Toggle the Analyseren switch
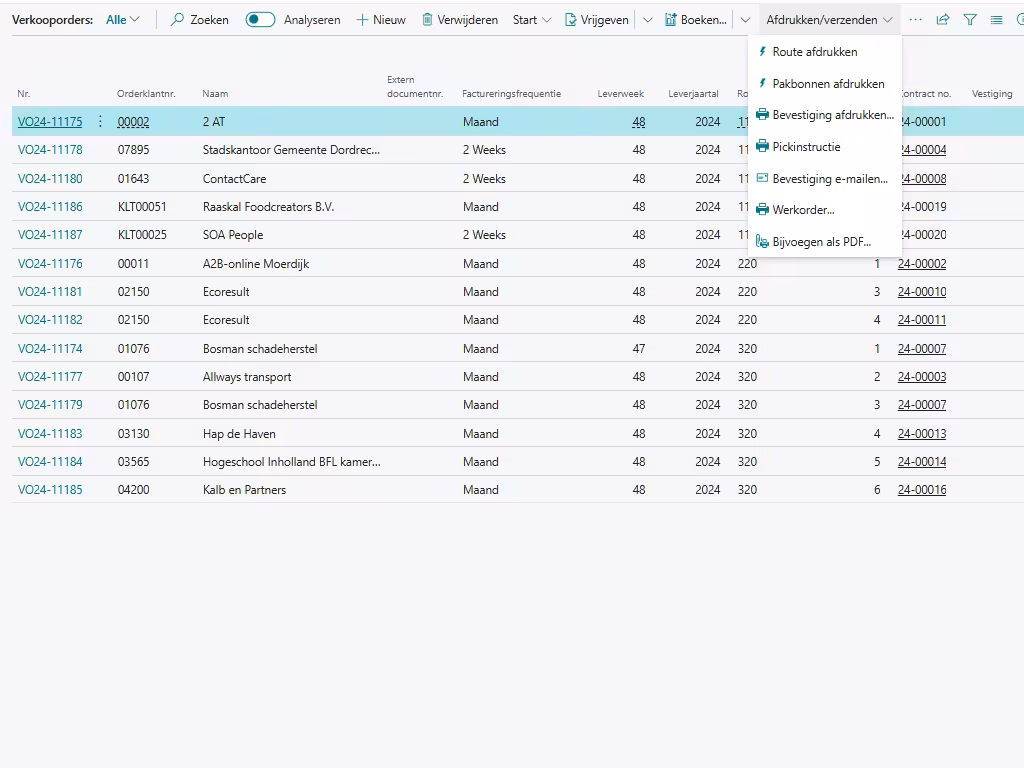Screen dimensions: 1024x768 click(x=260, y=20)
